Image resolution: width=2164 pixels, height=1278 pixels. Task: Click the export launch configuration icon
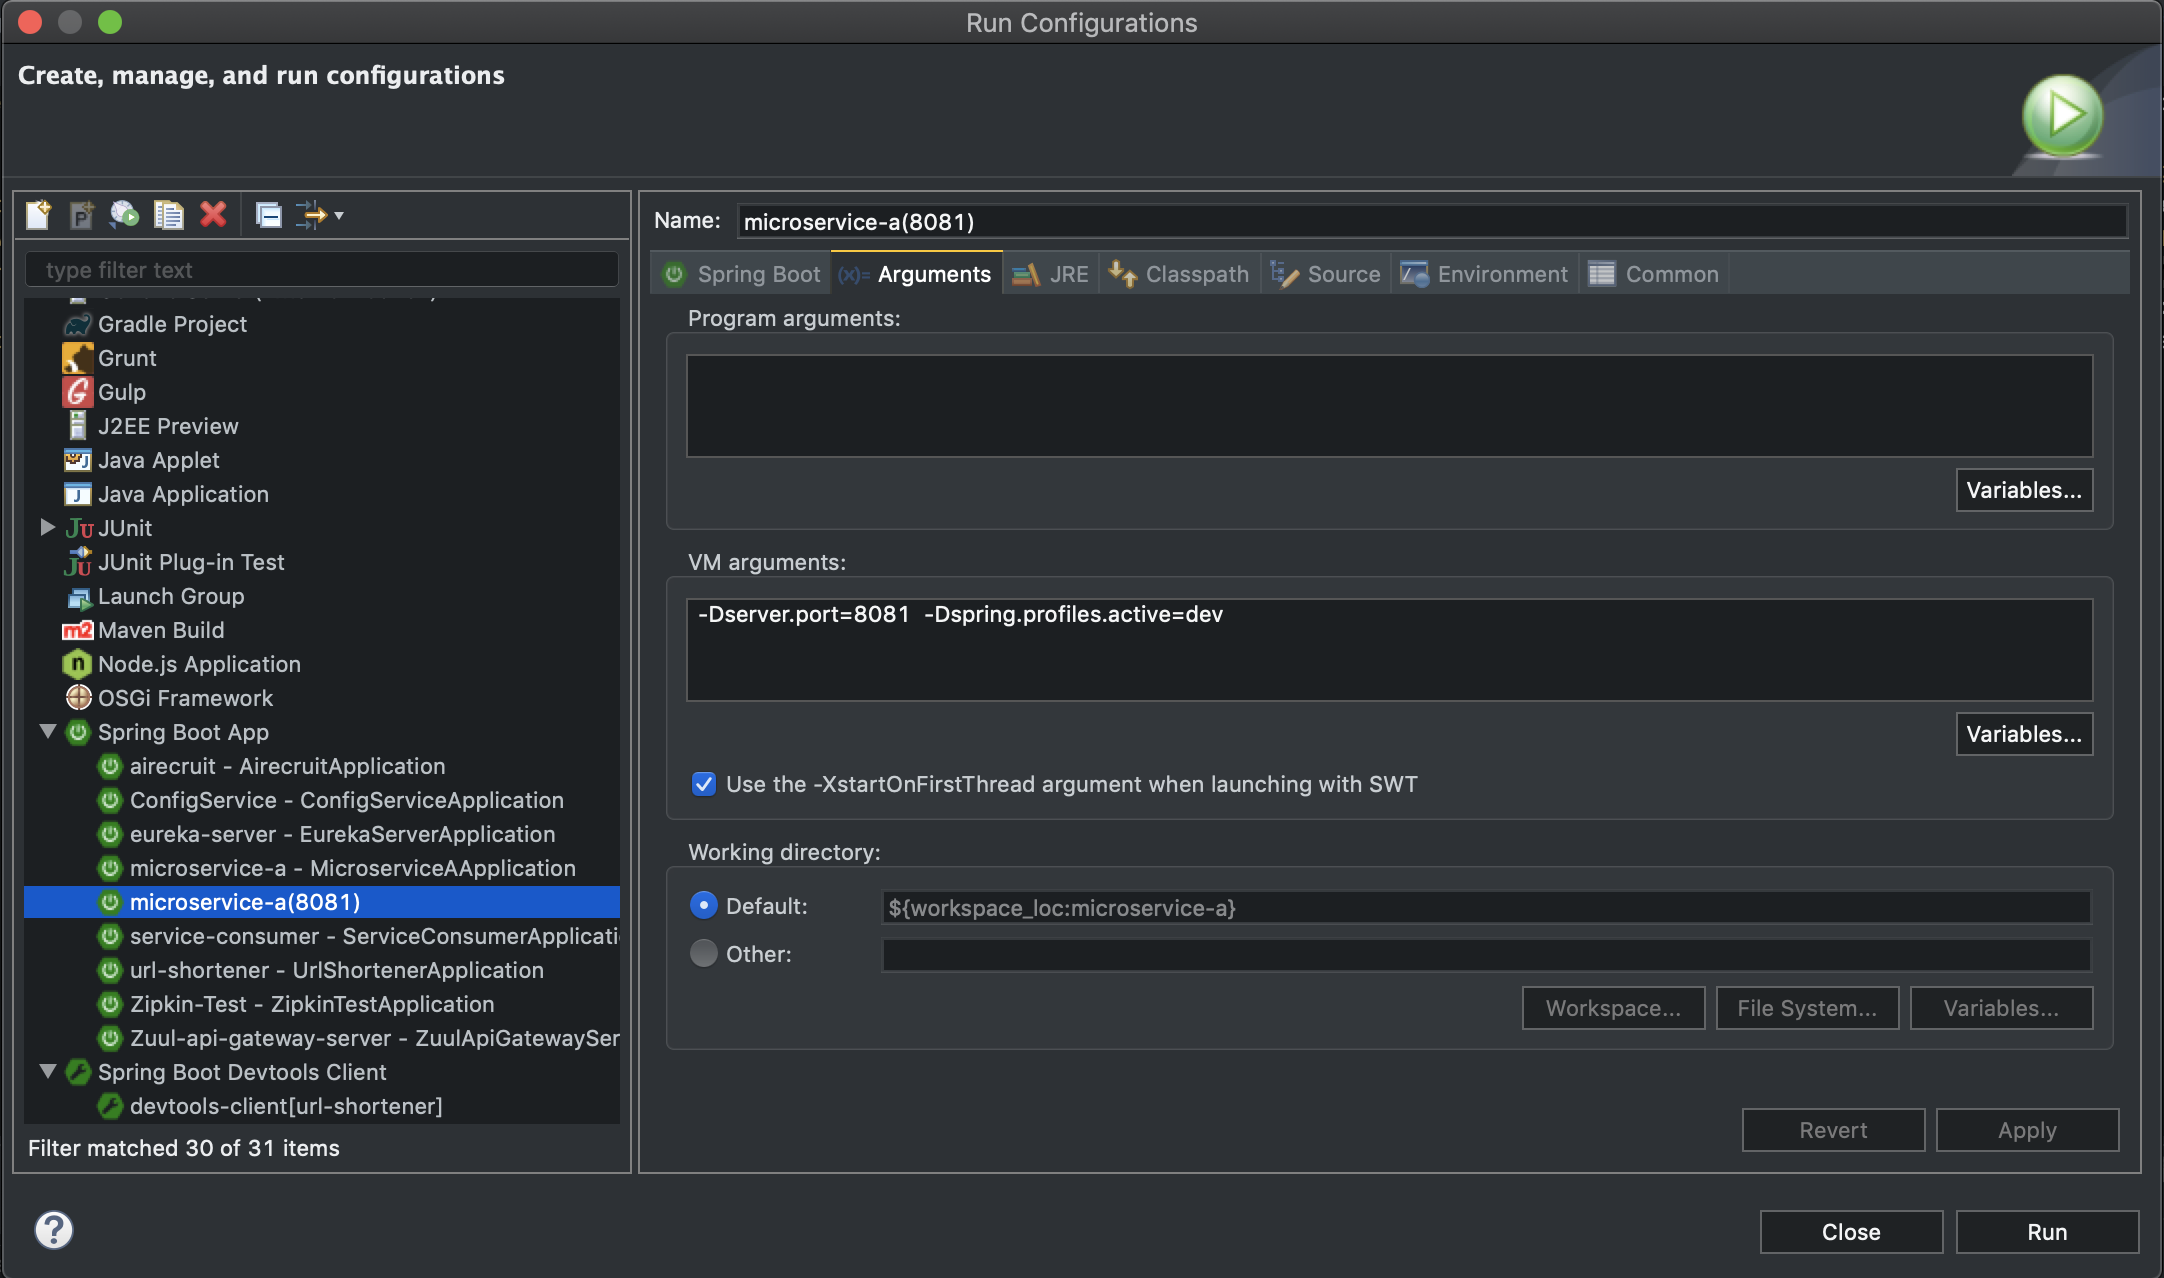pyautogui.click(x=124, y=214)
